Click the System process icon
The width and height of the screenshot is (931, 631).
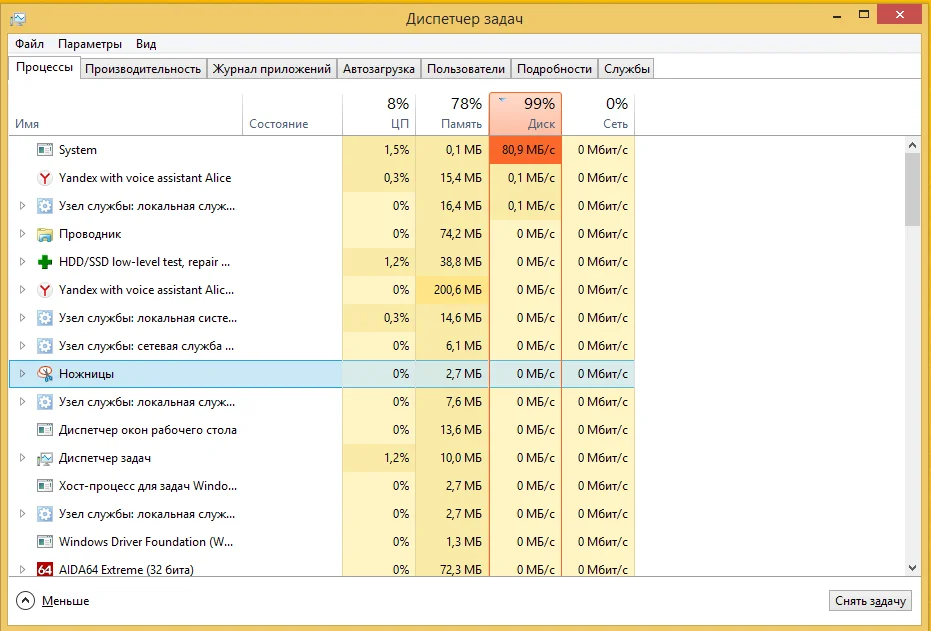44,150
